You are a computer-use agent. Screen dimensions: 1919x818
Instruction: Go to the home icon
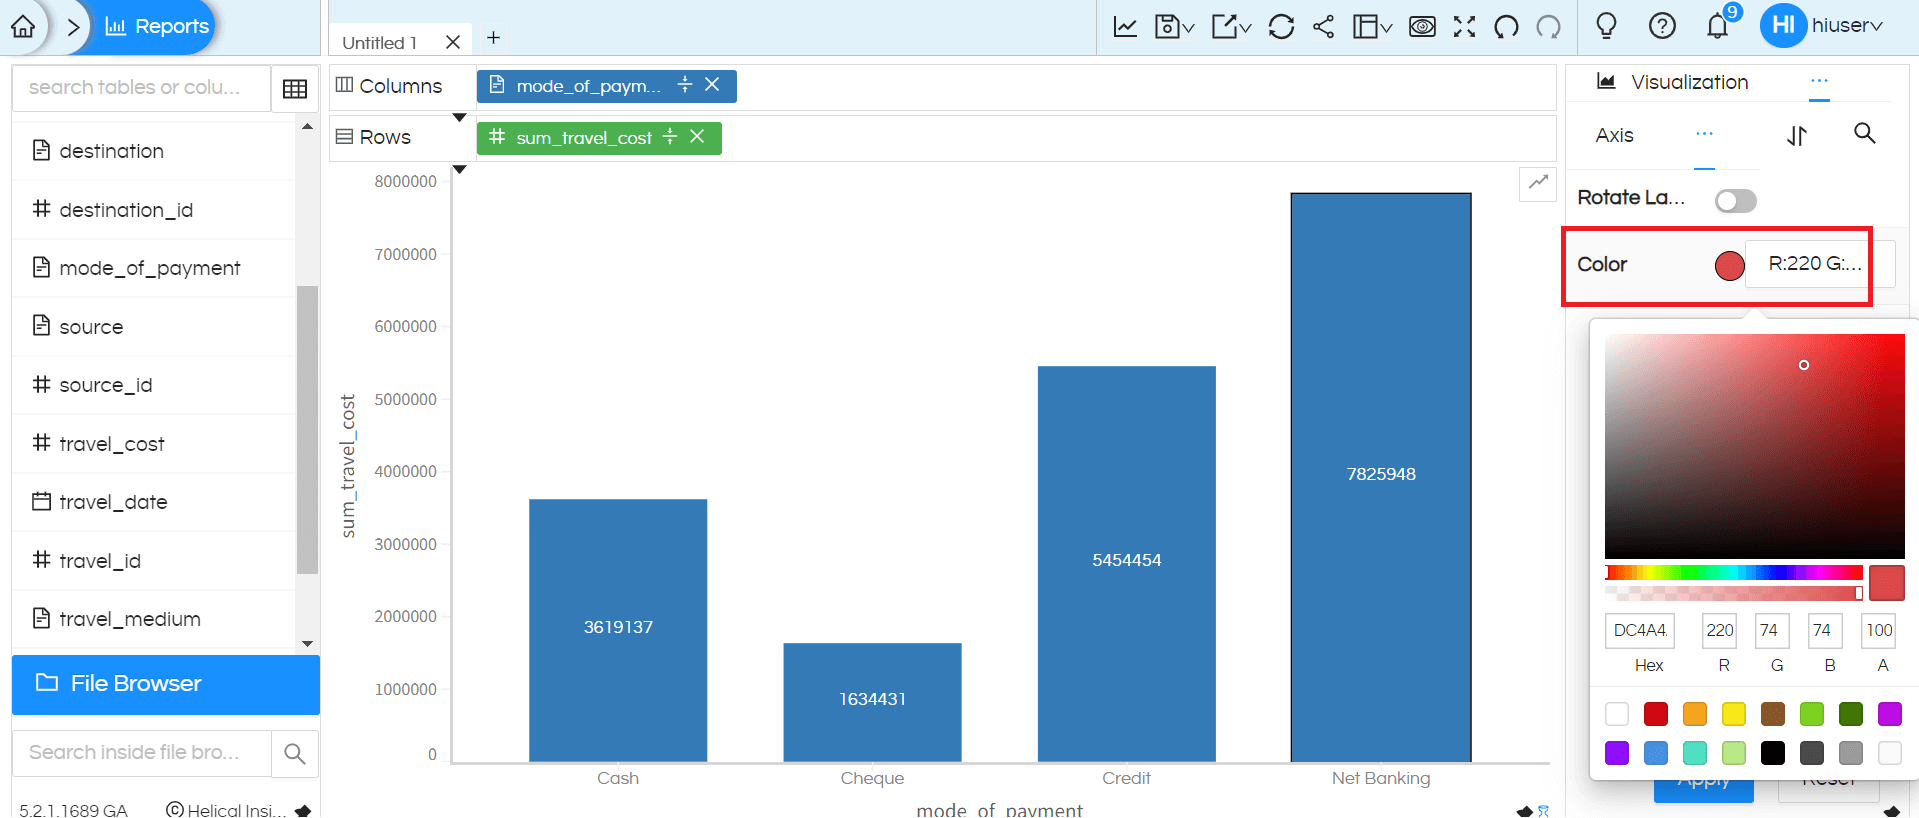(x=23, y=26)
